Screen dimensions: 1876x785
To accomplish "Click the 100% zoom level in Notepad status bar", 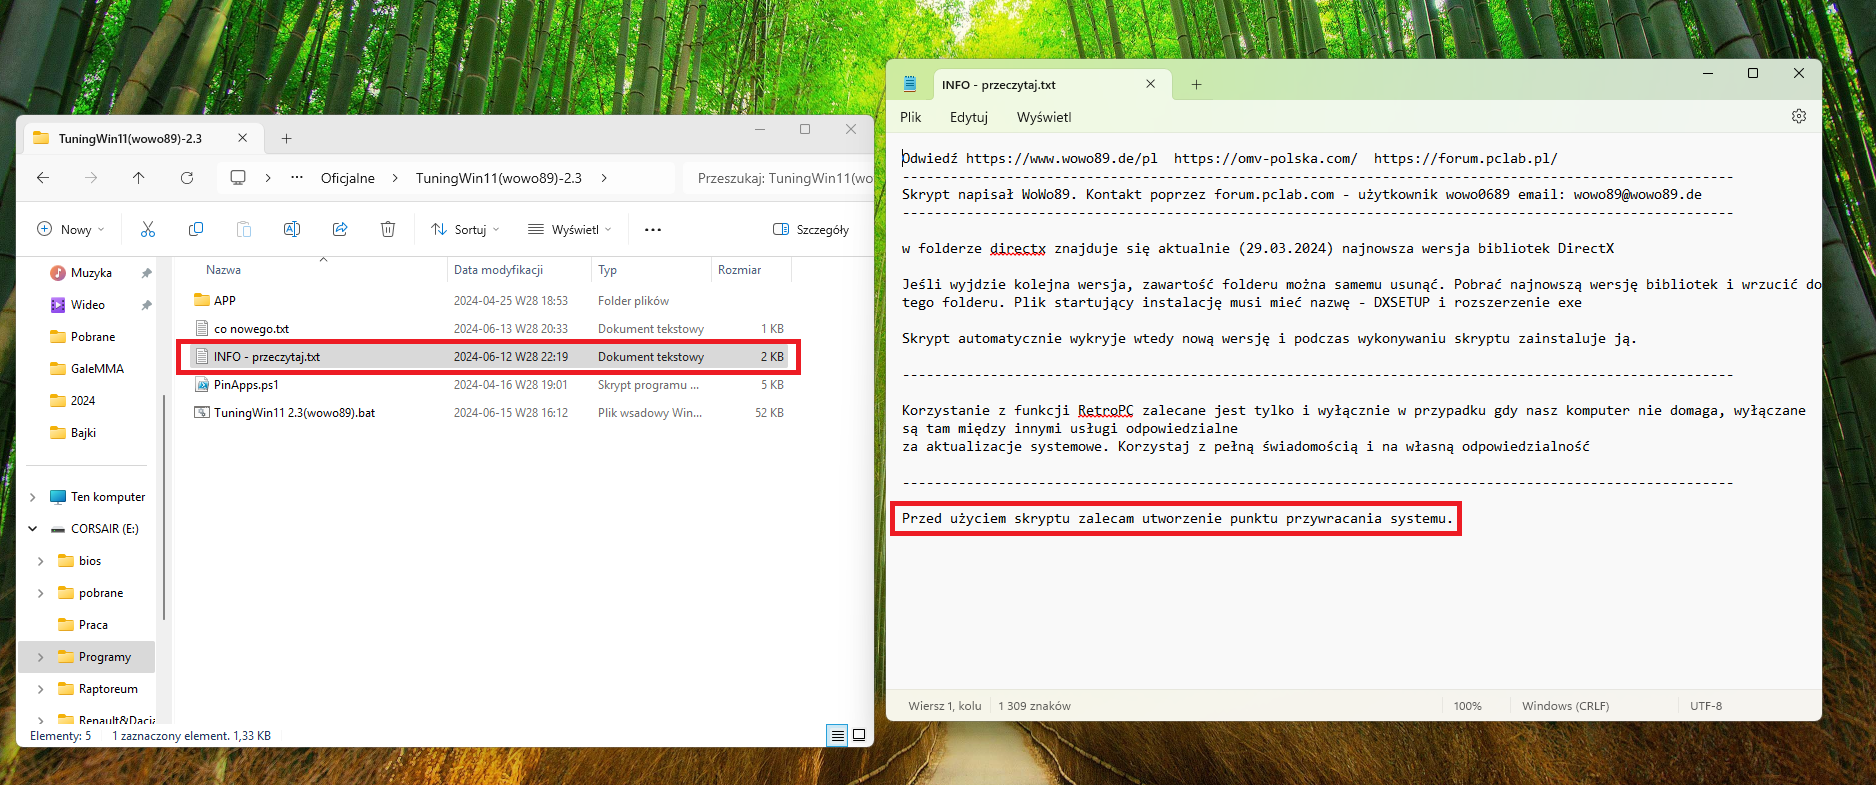I will click(x=1467, y=706).
